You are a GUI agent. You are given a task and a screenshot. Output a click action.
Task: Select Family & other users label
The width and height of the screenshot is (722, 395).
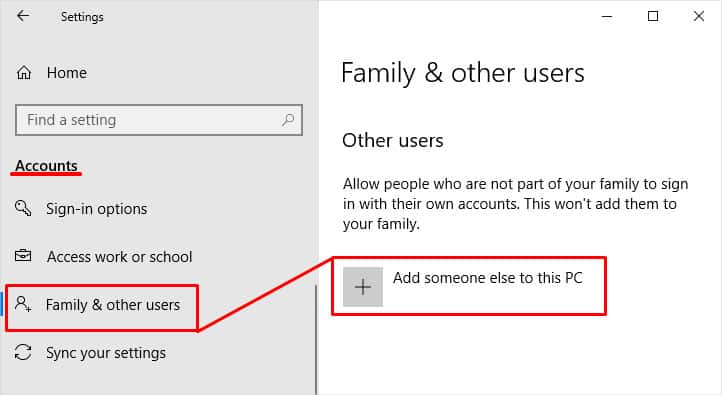tap(113, 305)
